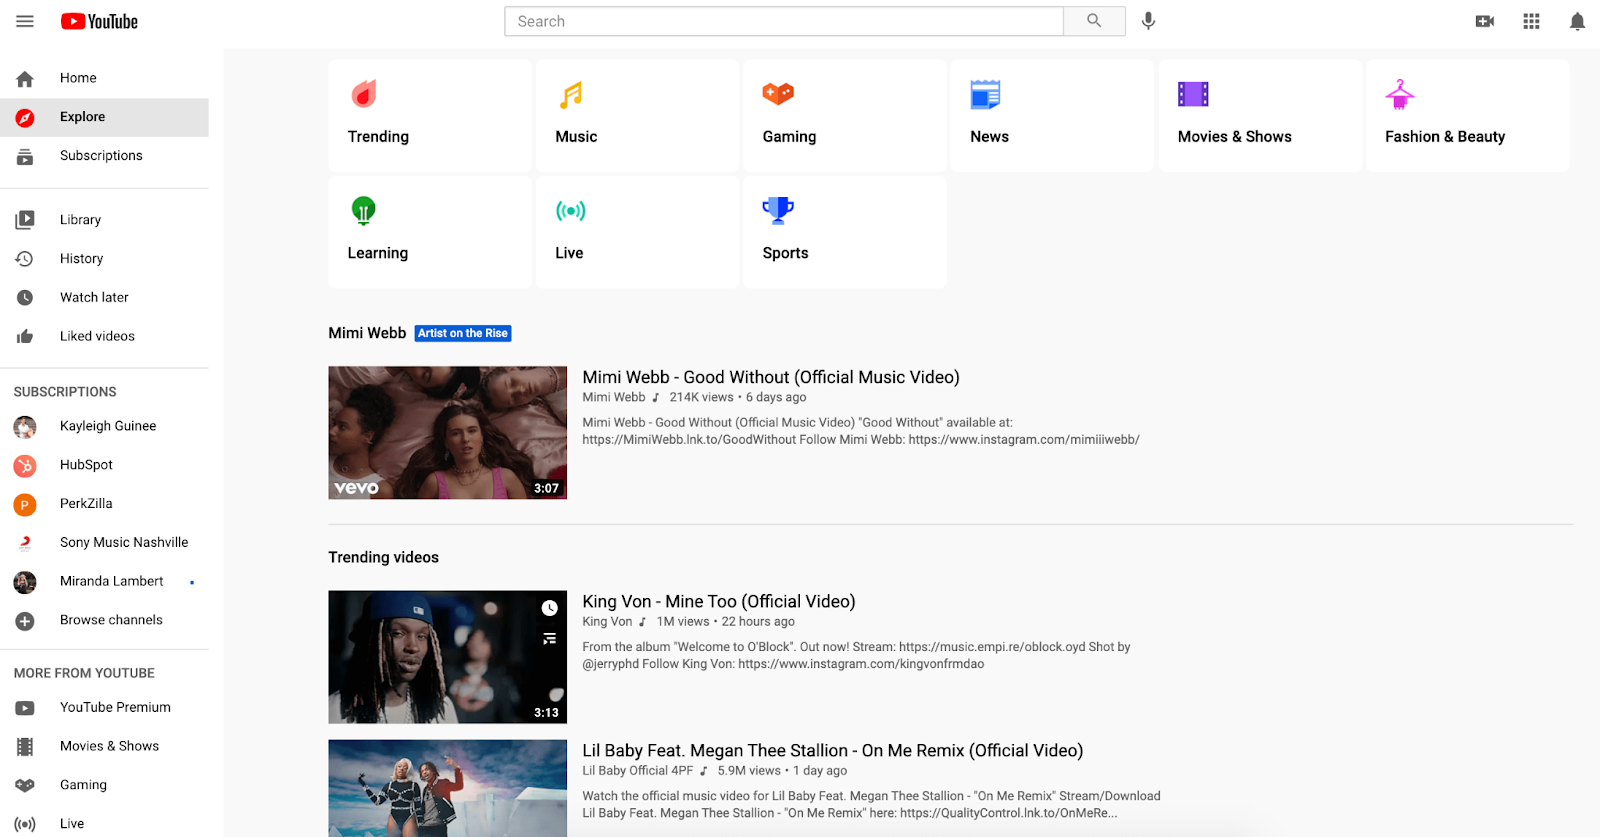The height and width of the screenshot is (837, 1600).
Task: Click the YouTube logo
Action: click(99, 21)
